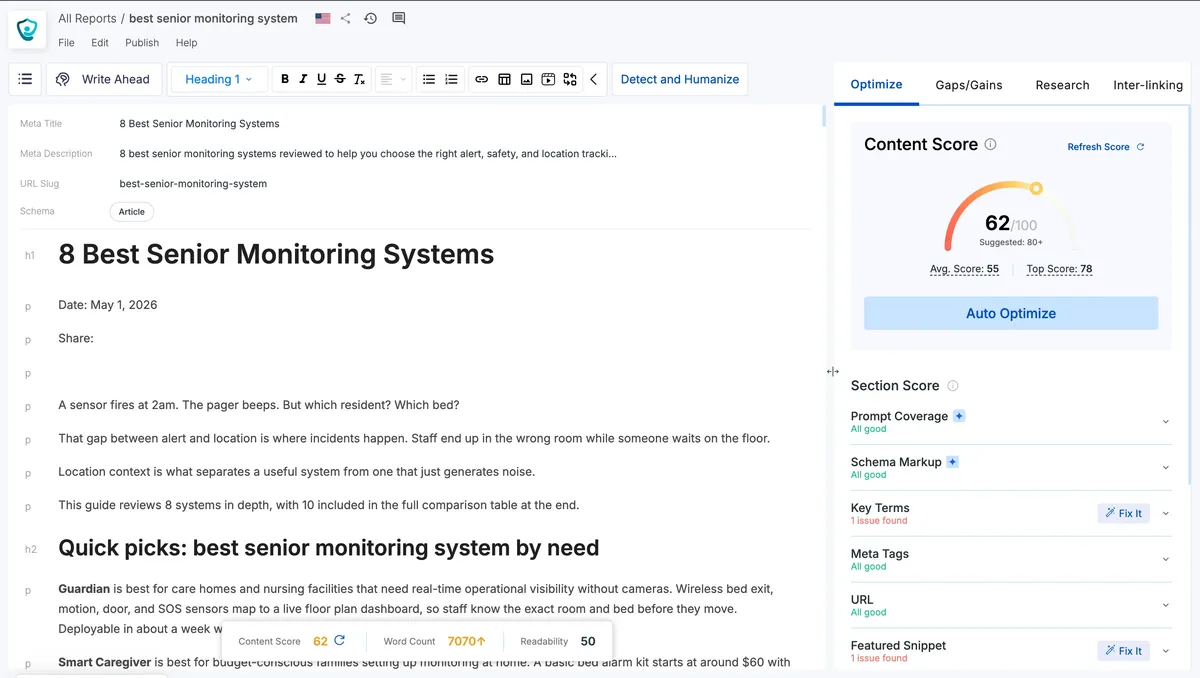The width and height of the screenshot is (1200, 678).
Task: Open the Publish menu
Action: (x=142, y=43)
